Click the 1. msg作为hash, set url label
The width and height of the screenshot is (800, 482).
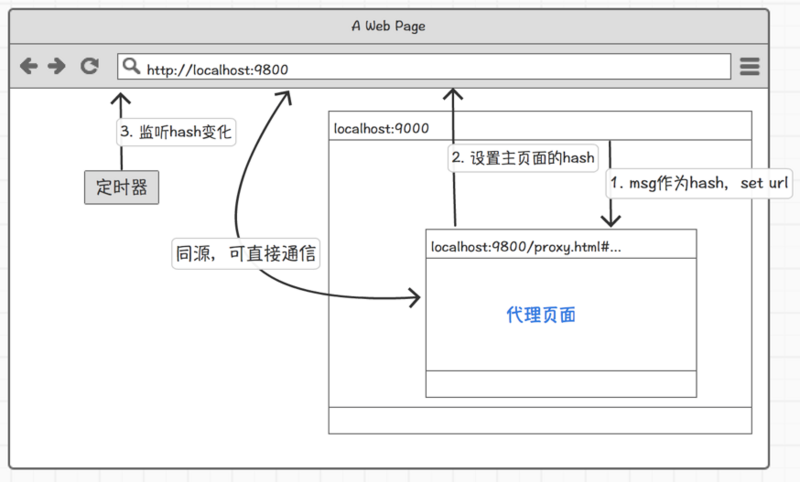click(x=699, y=183)
